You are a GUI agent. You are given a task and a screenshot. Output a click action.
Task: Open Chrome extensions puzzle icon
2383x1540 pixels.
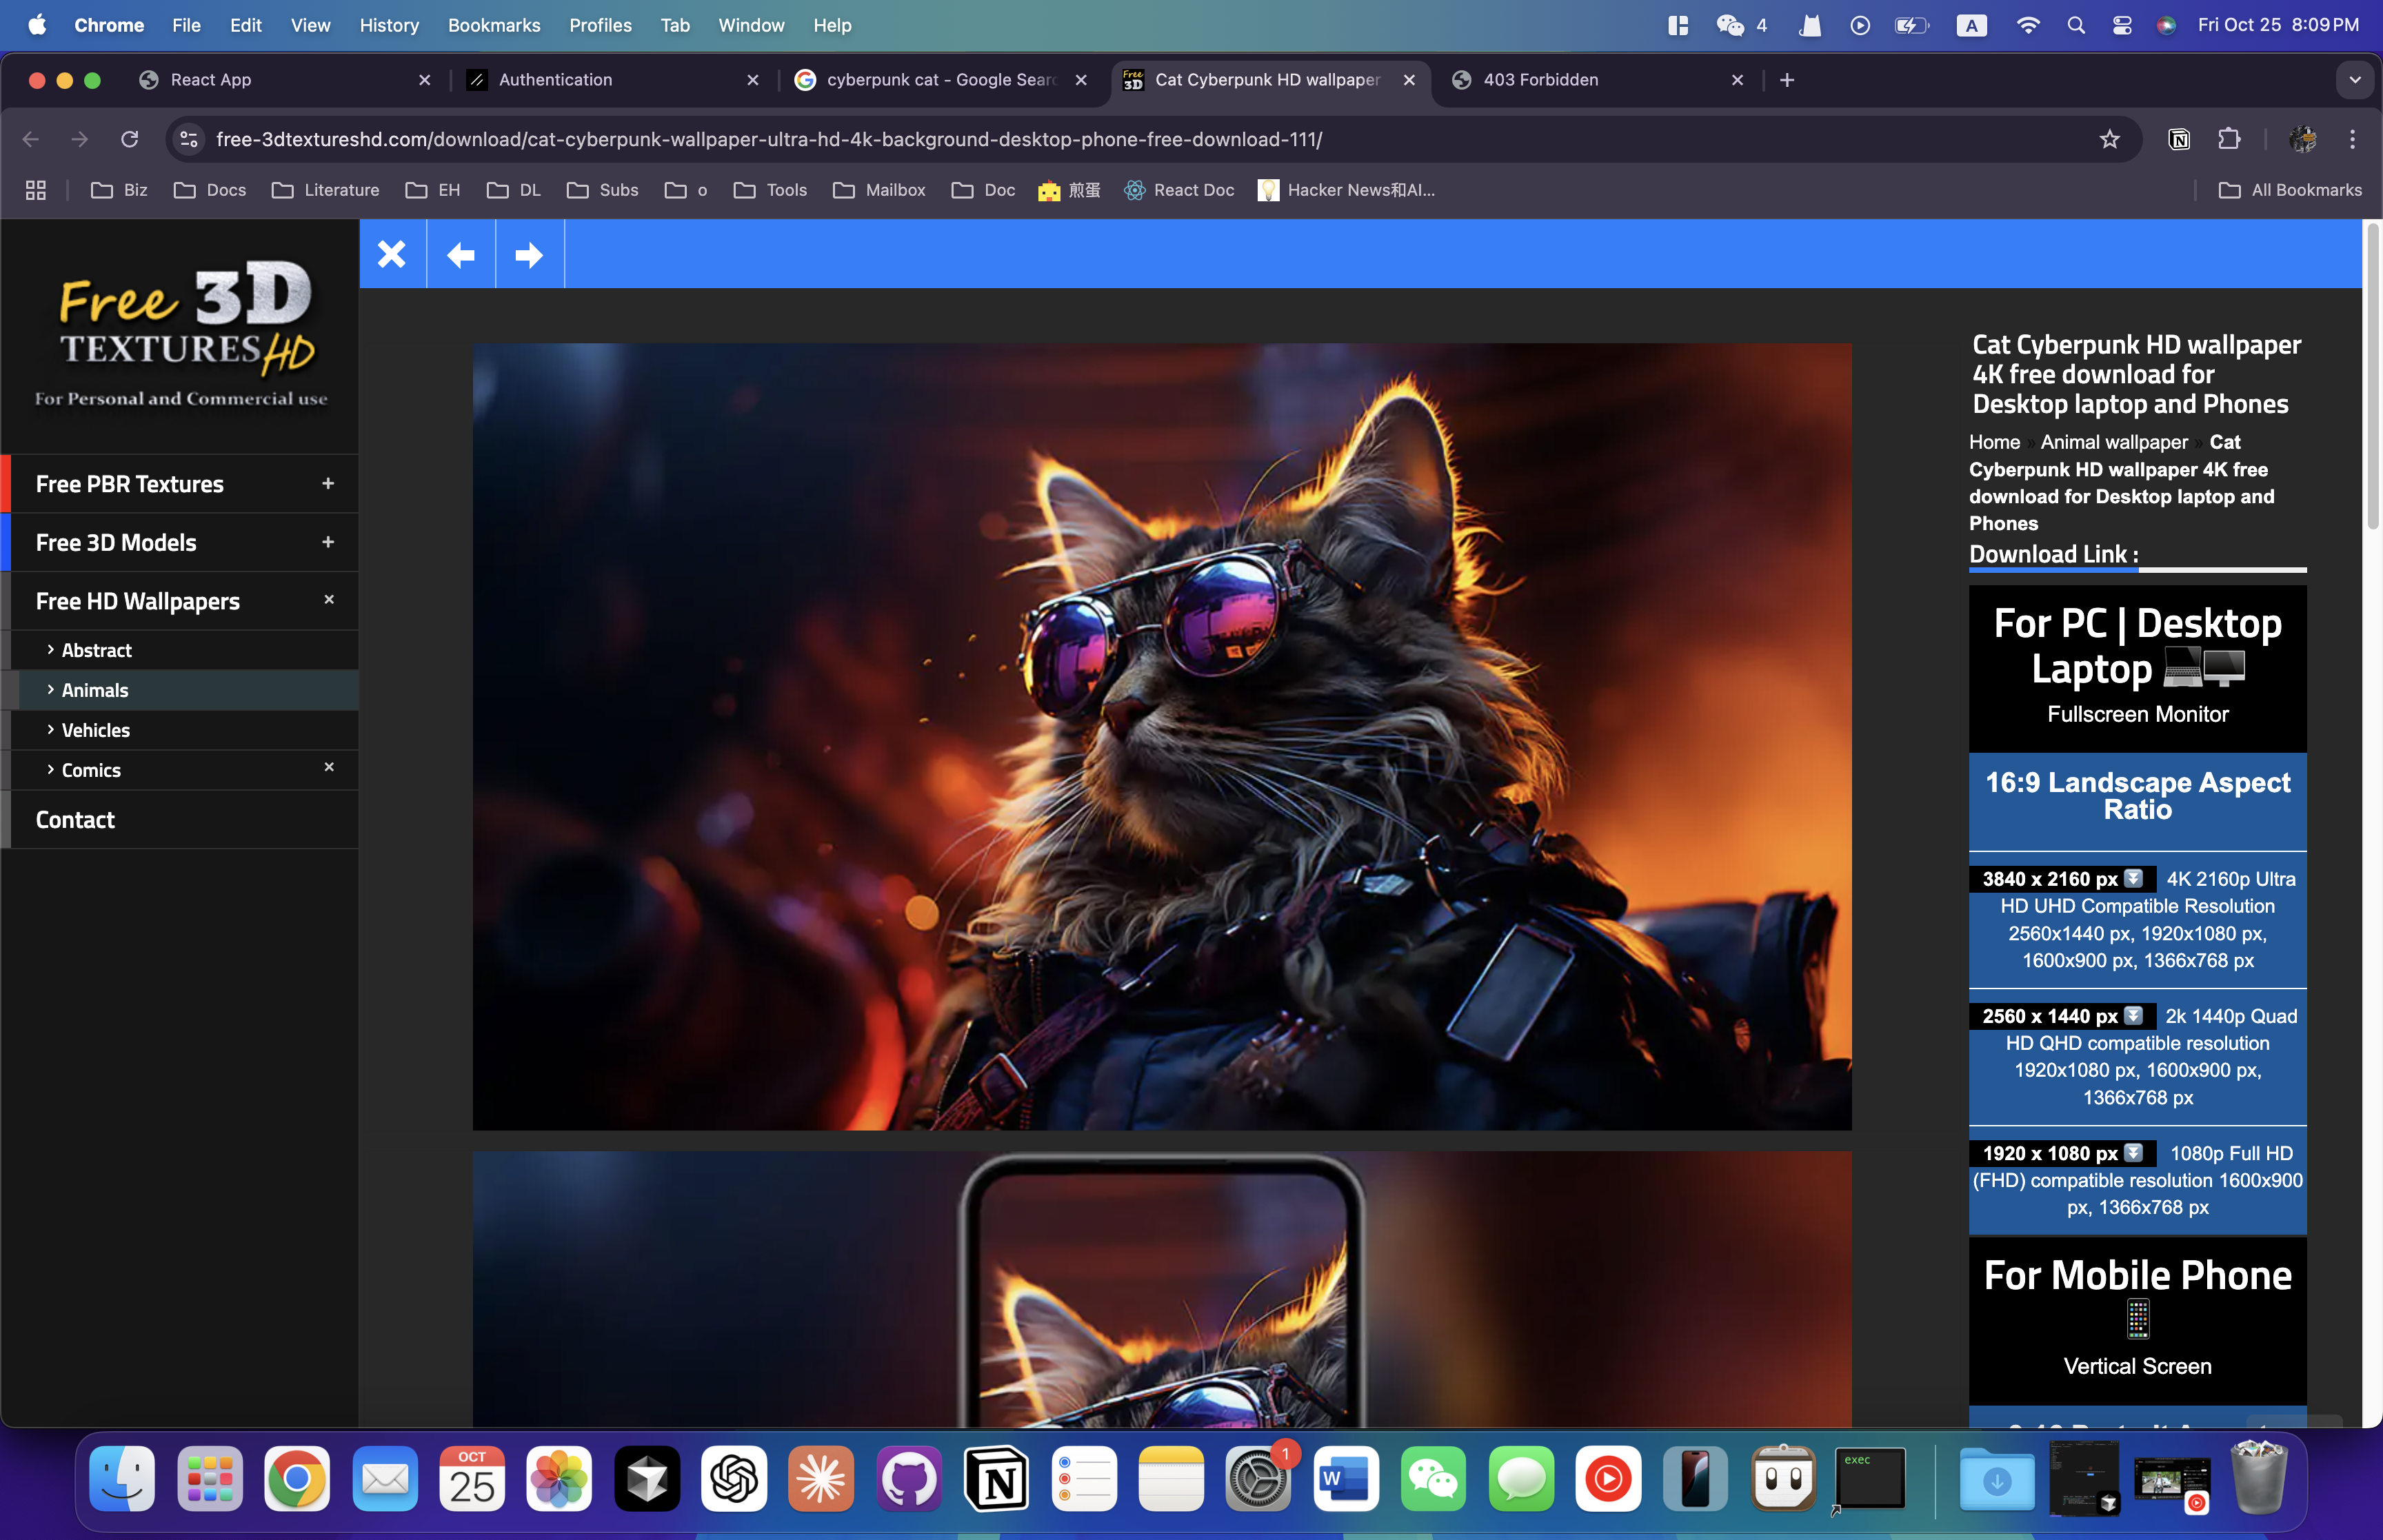[2229, 139]
